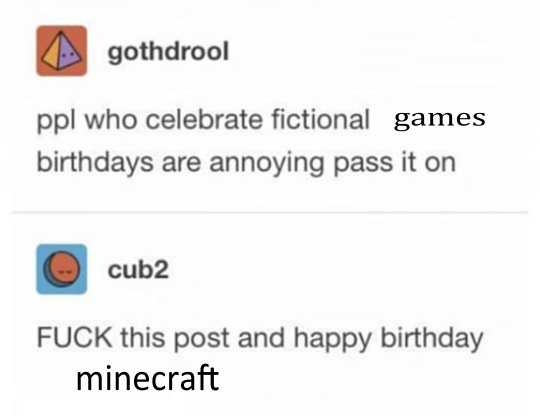Click the purple face of the pyramid avatar
The height and width of the screenshot is (416, 540).
69,53
